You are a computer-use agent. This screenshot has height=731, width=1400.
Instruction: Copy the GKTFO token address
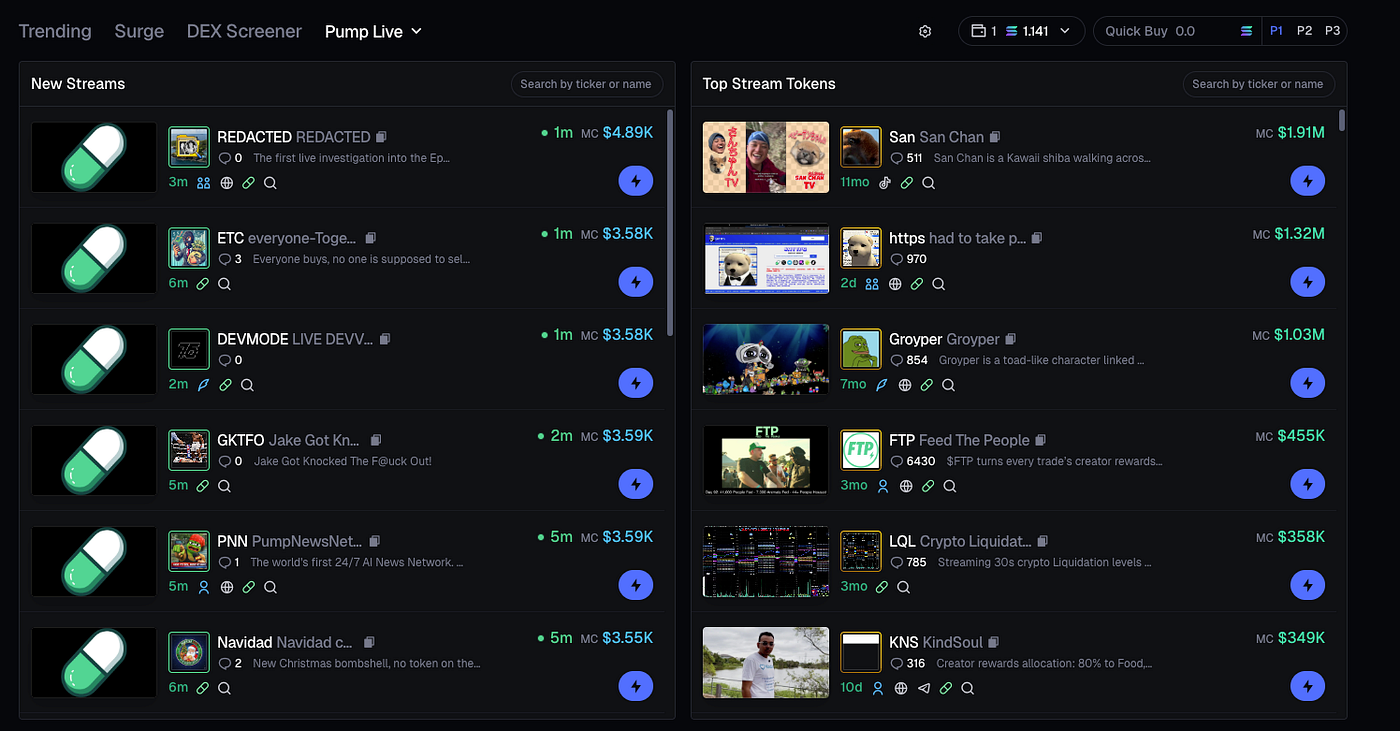376,440
